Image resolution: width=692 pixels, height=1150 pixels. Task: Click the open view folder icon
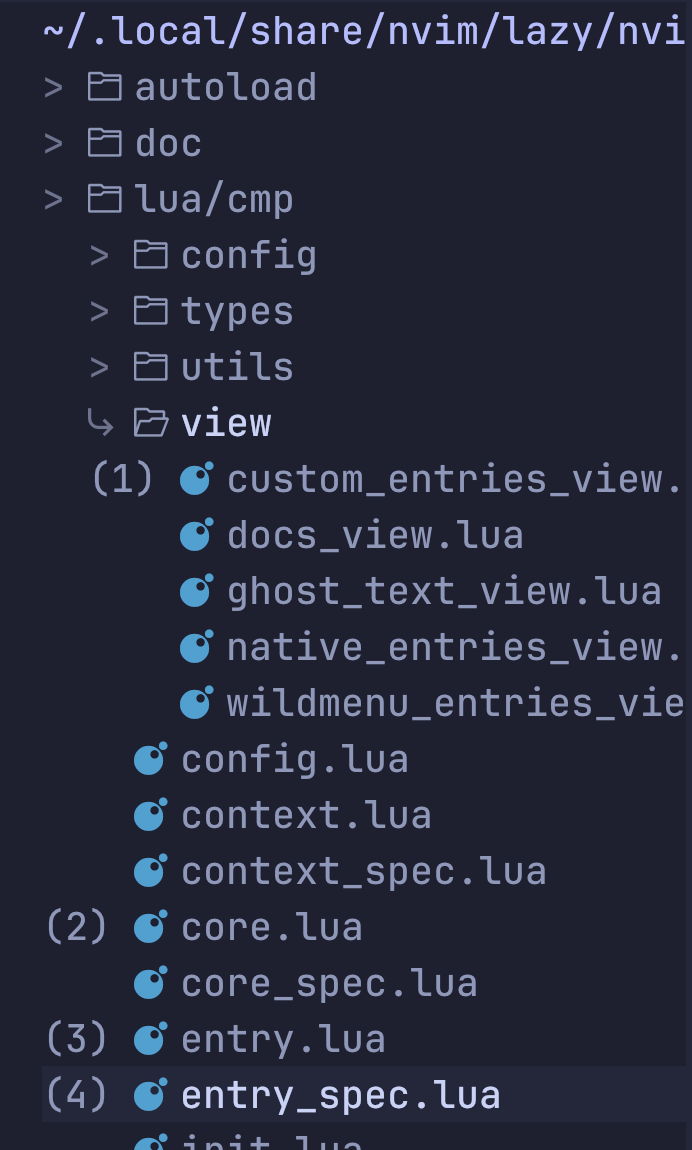tap(151, 423)
